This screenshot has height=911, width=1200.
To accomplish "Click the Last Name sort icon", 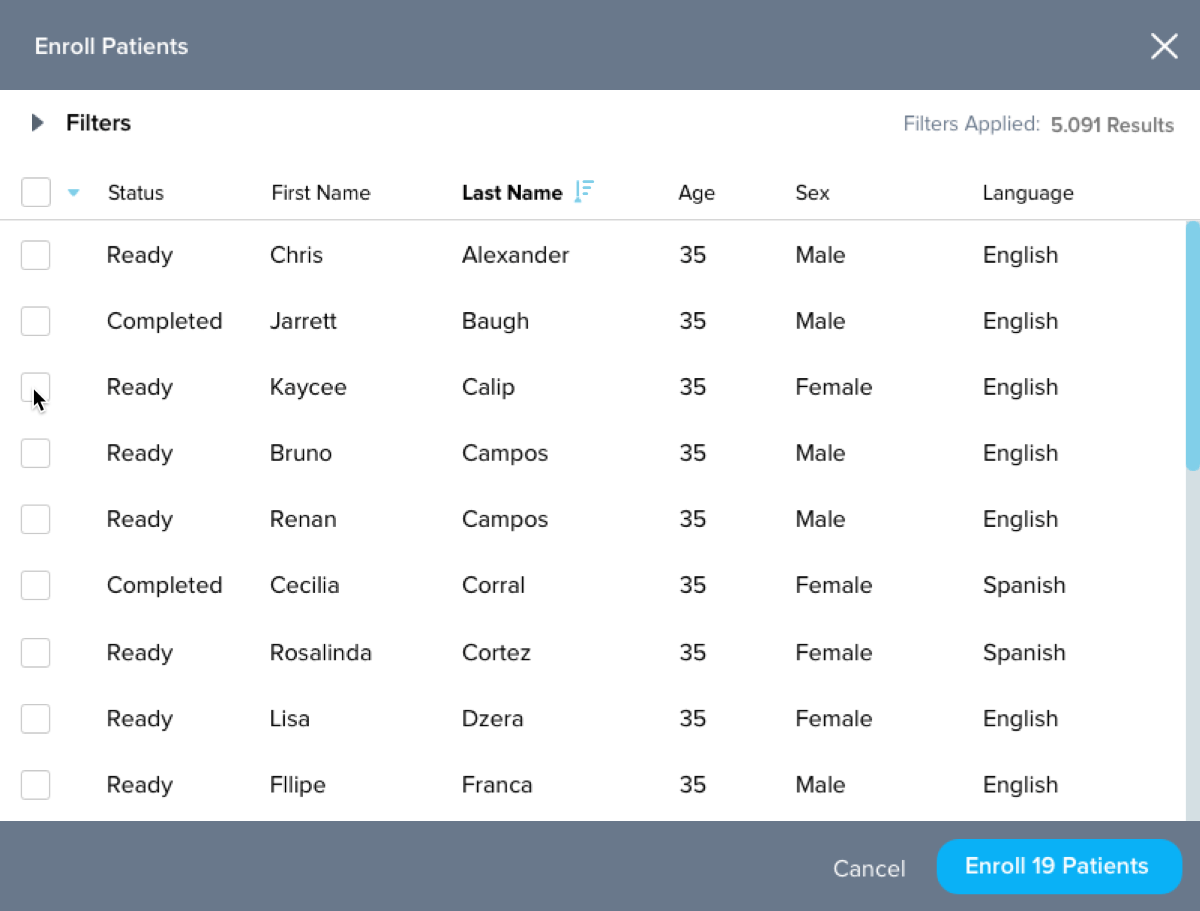I will 585,192.
